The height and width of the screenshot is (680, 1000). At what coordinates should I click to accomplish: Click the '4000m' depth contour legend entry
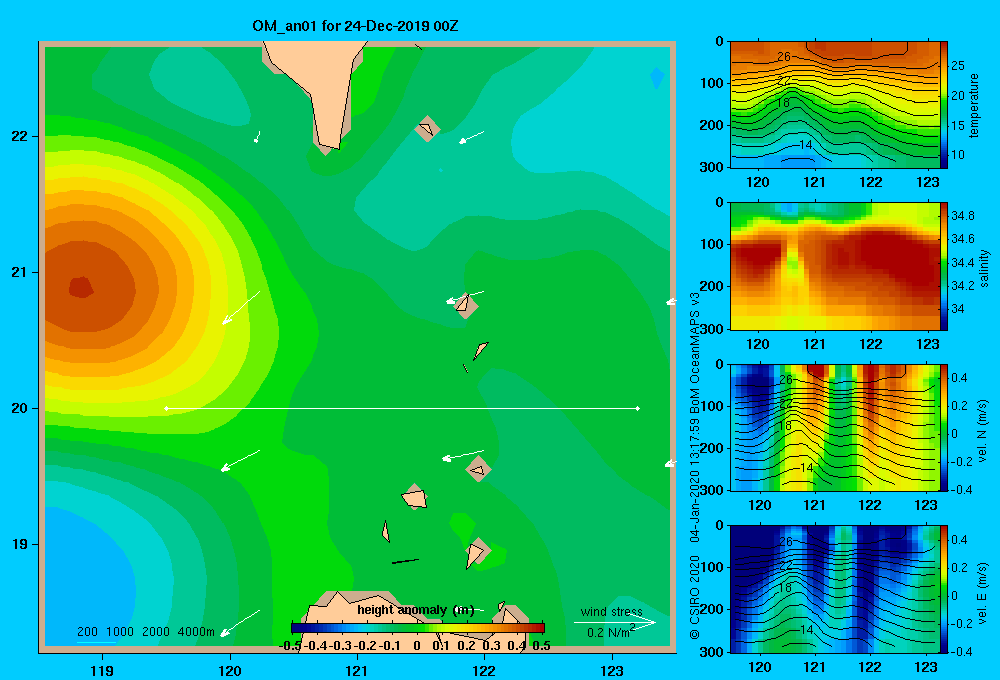pyautogui.click(x=196, y=632)
